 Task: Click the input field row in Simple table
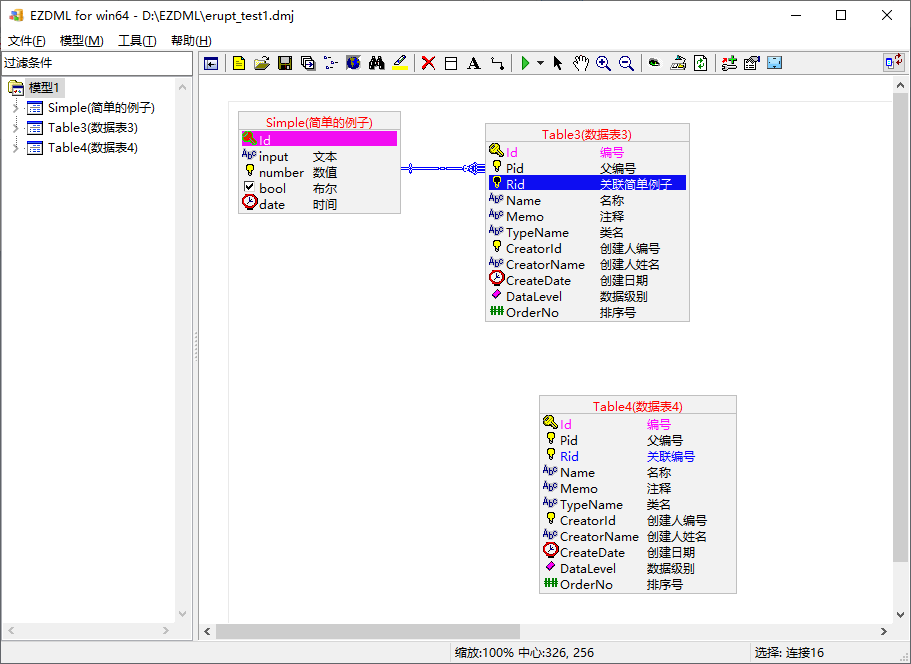pyautogui.click(x=319, y=157)
